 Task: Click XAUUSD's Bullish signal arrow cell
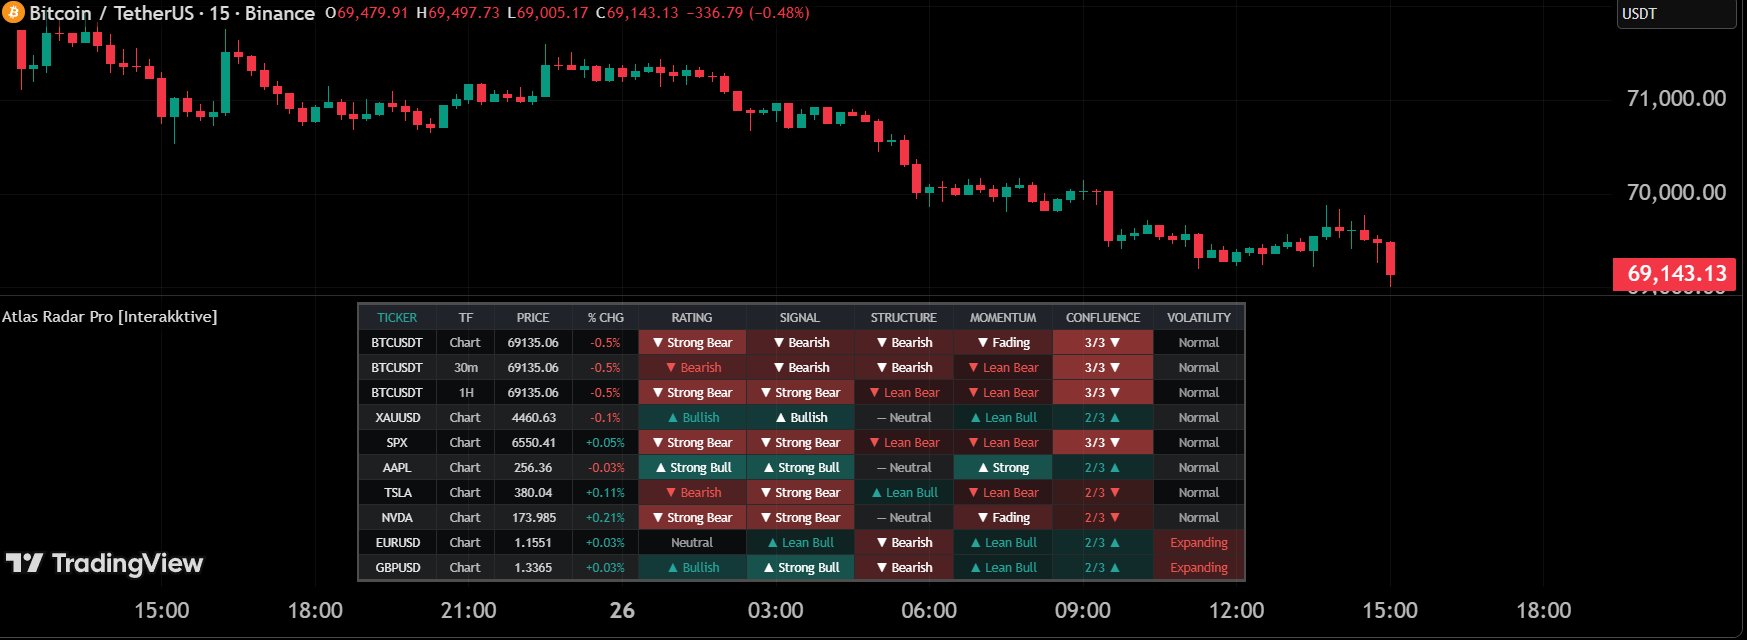pyautogui.click(x=800, y=417)
